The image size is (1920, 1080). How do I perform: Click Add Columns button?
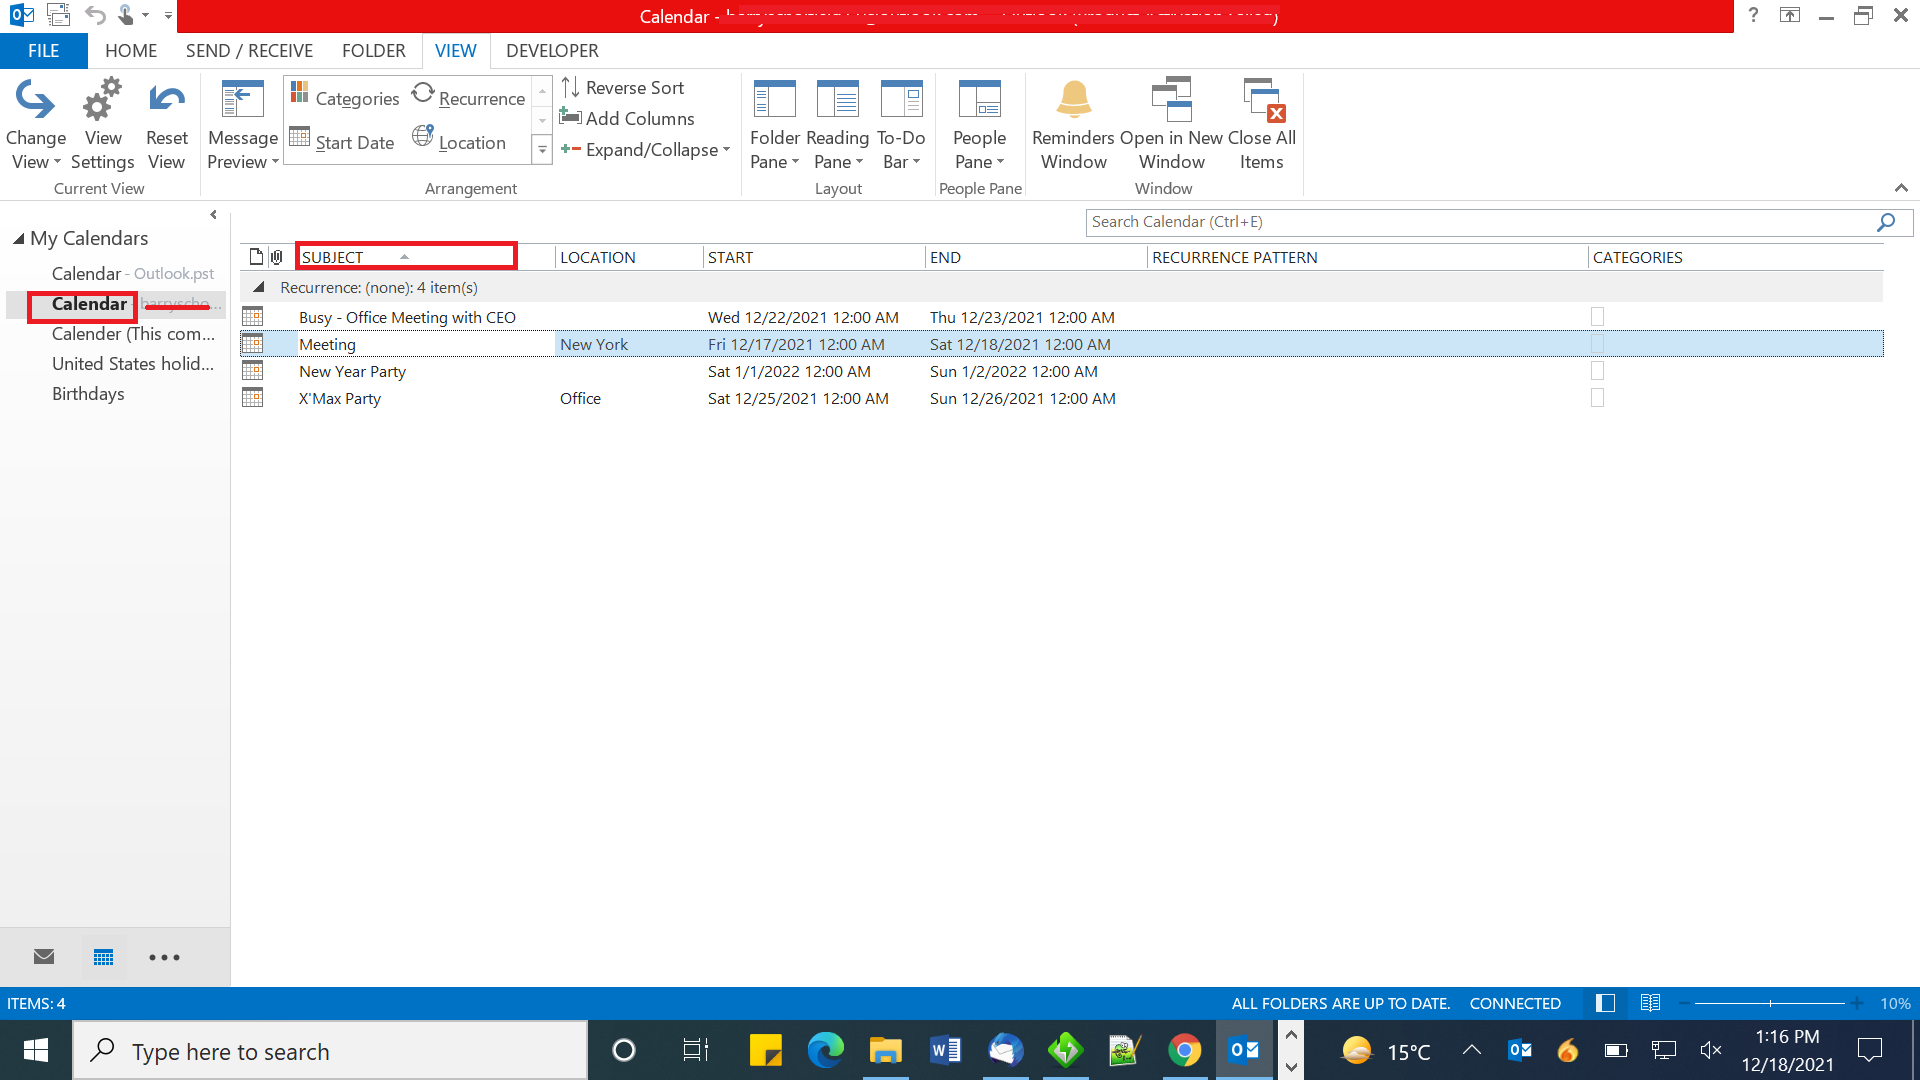click(x=628, y=117)
